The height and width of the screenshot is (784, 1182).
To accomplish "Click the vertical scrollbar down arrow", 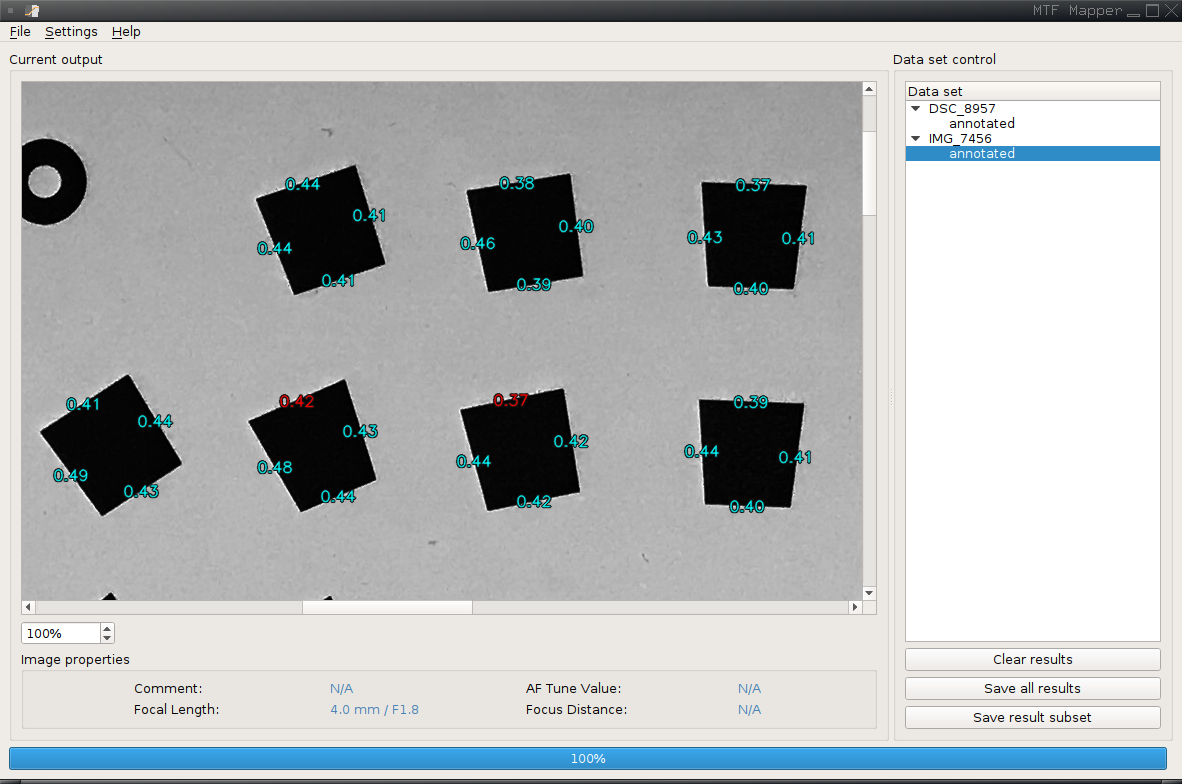I will (x=868, y=592).
